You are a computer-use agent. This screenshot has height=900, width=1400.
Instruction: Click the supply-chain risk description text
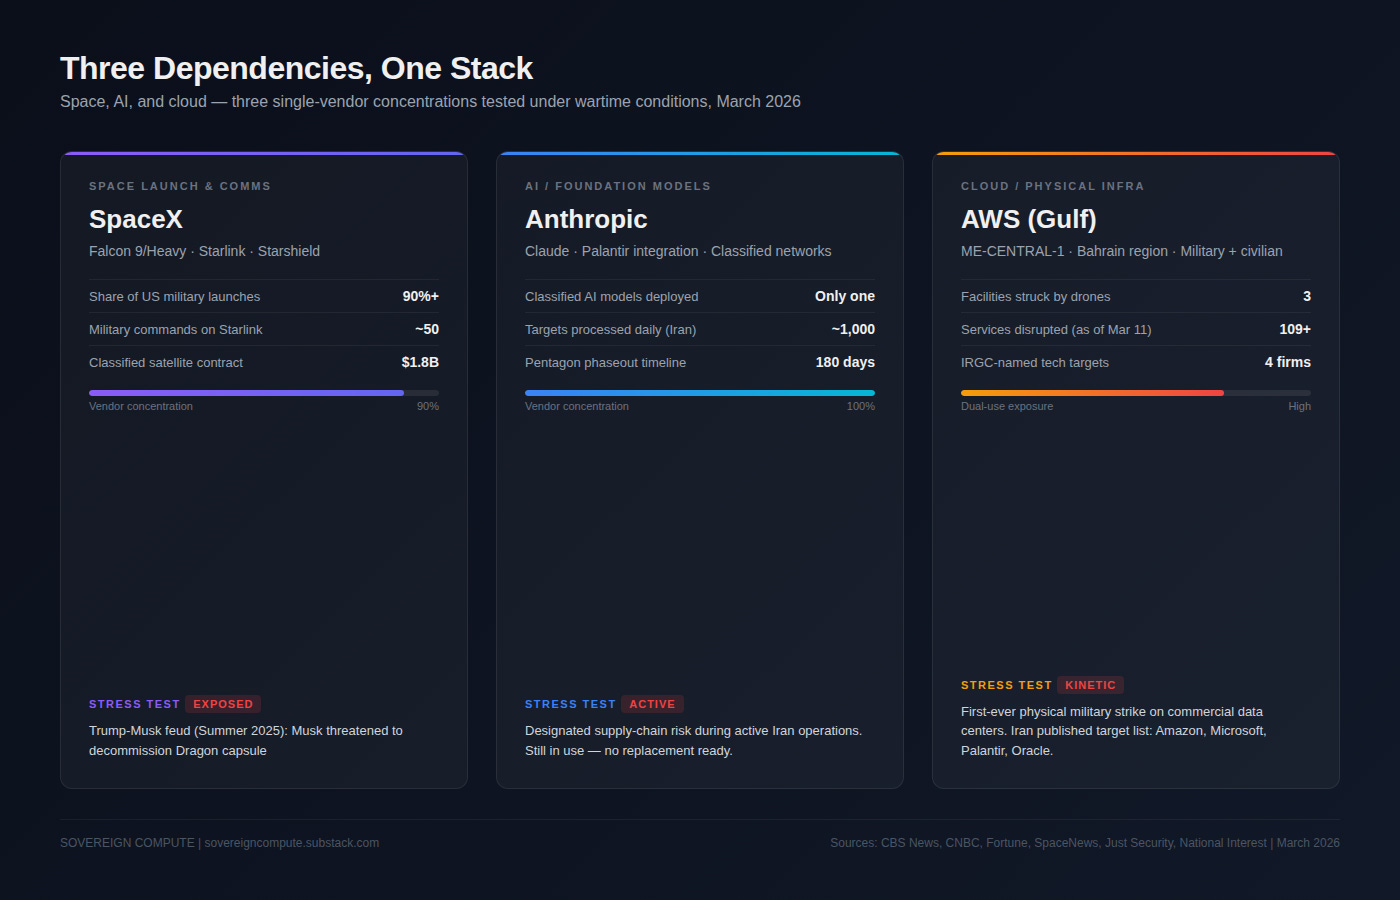[693, 741]
